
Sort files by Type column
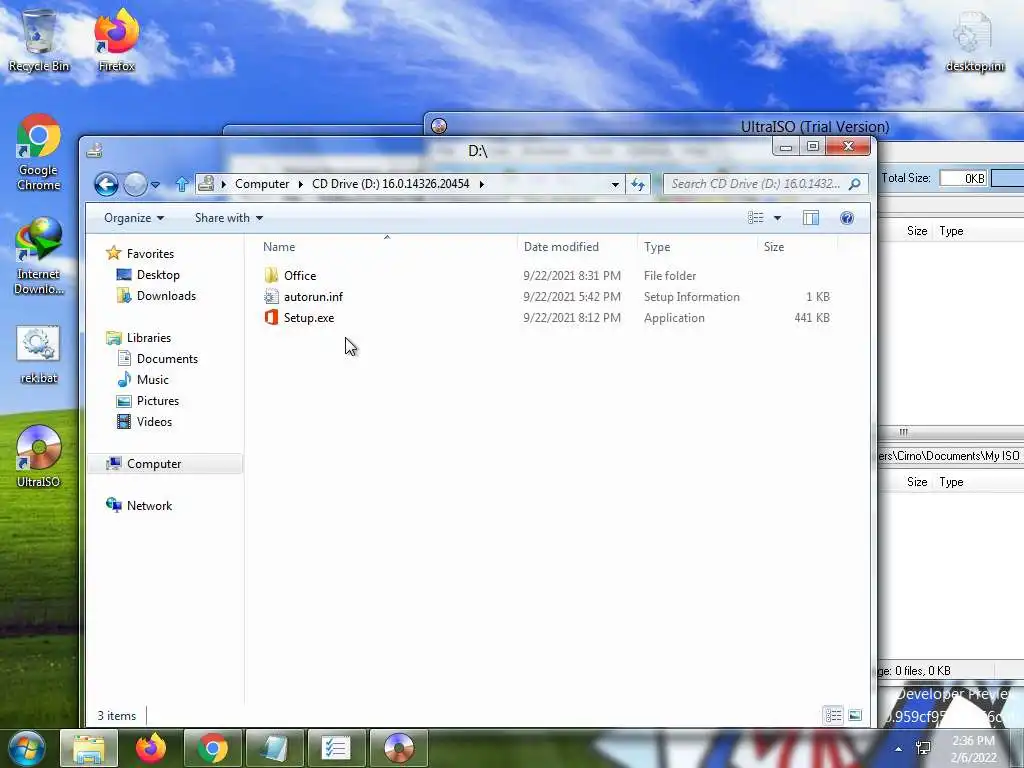point(657,247)
